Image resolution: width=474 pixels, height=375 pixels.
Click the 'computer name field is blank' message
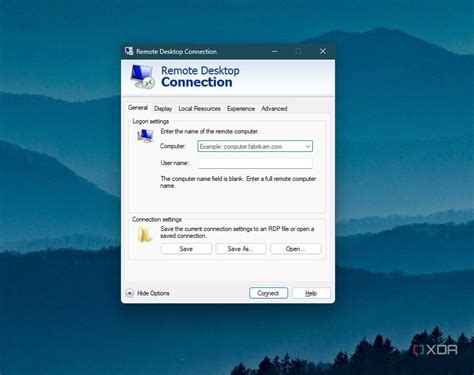pyautogui.click(x=238, y=182)
